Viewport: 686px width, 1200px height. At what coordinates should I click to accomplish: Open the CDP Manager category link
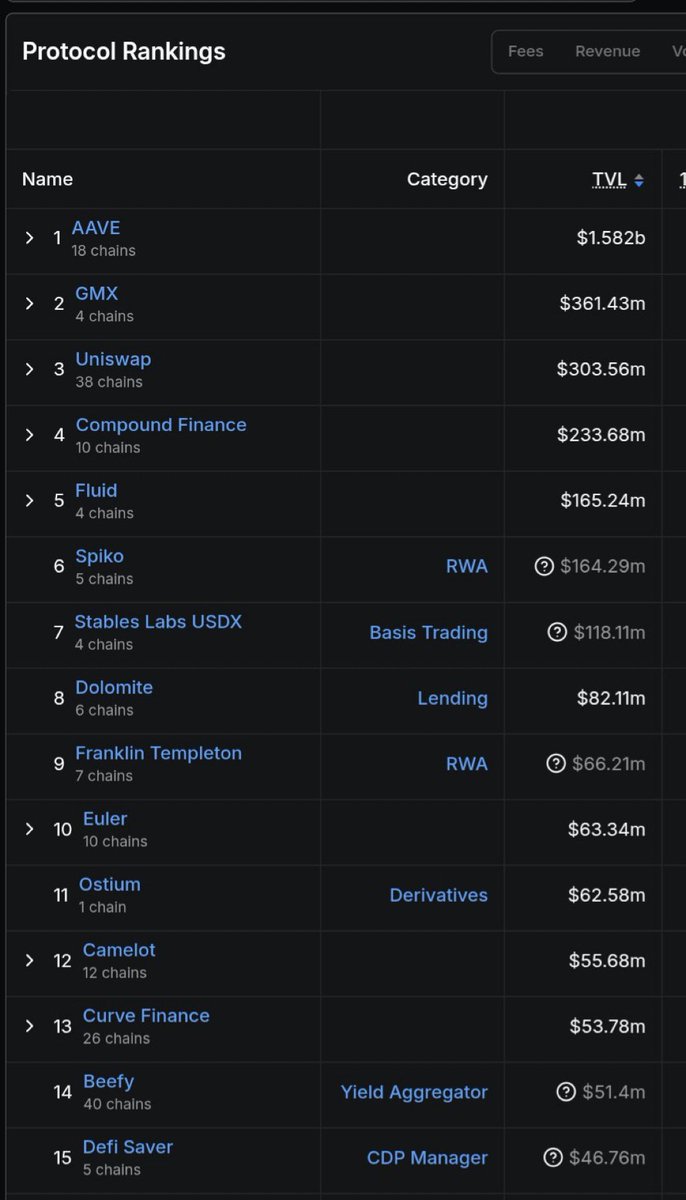coord(427,1158)
